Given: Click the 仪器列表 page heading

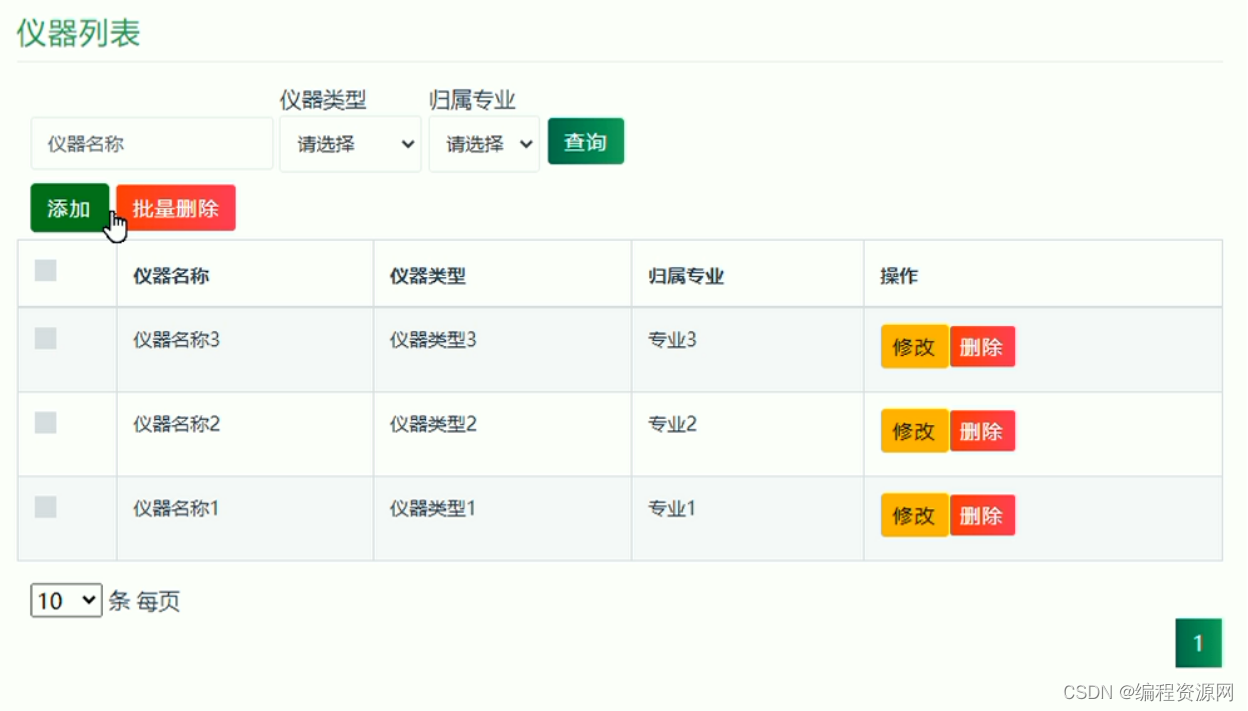Looking at the screenshot, I should pos(79,33).
